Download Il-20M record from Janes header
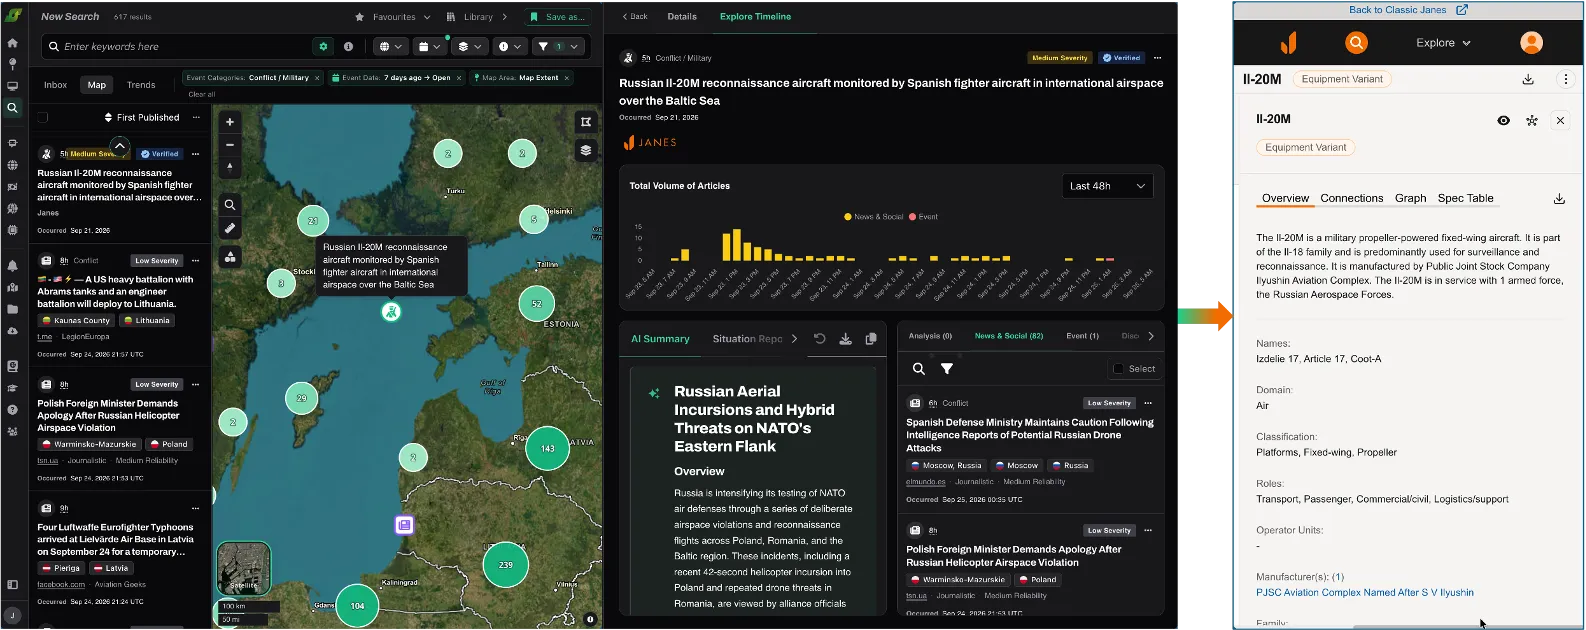The image size is (1586, 630). point(1528,79)
